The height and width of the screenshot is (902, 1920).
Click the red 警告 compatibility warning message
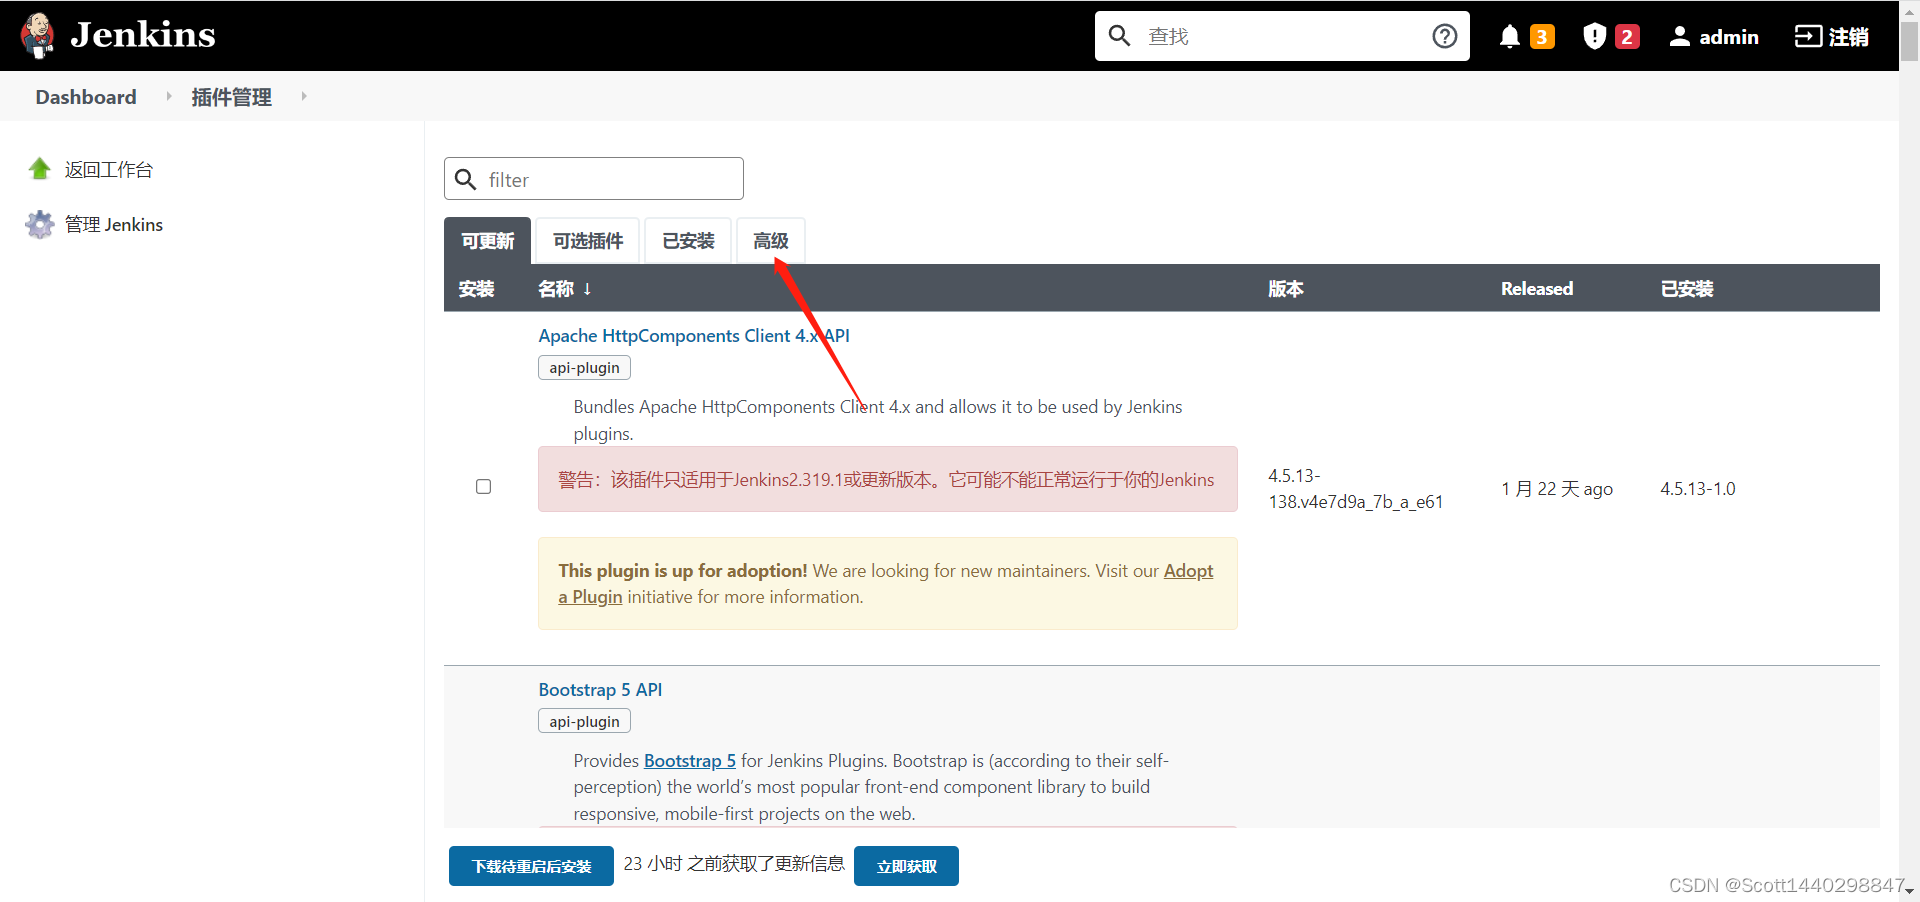click(x=887, y=479)
